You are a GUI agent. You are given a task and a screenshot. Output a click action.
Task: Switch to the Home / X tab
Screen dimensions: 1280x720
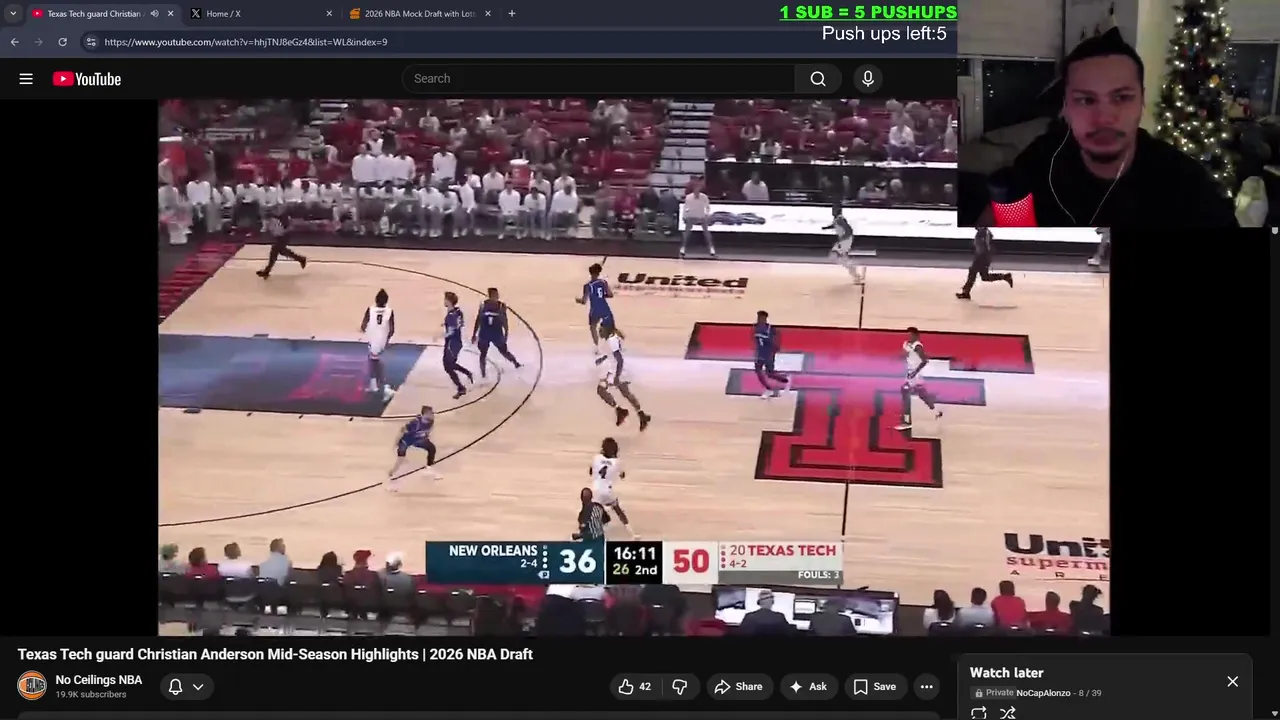tap(260, 14)
